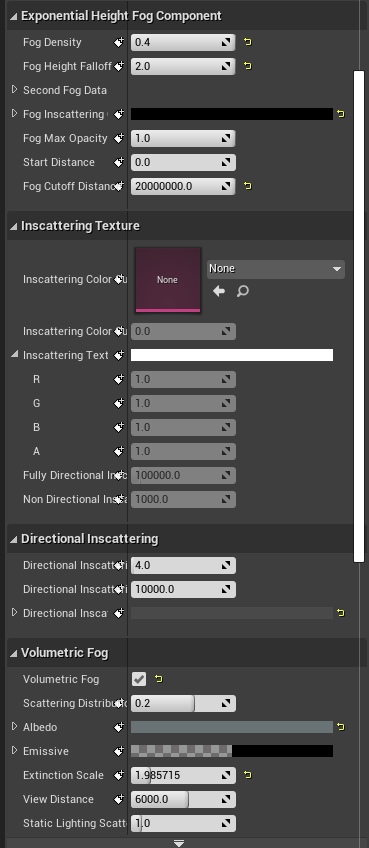This screenshot has width=369, height=848.
Task: Click Fog Max Opacity field with 1.0
Action: (183, 138)
